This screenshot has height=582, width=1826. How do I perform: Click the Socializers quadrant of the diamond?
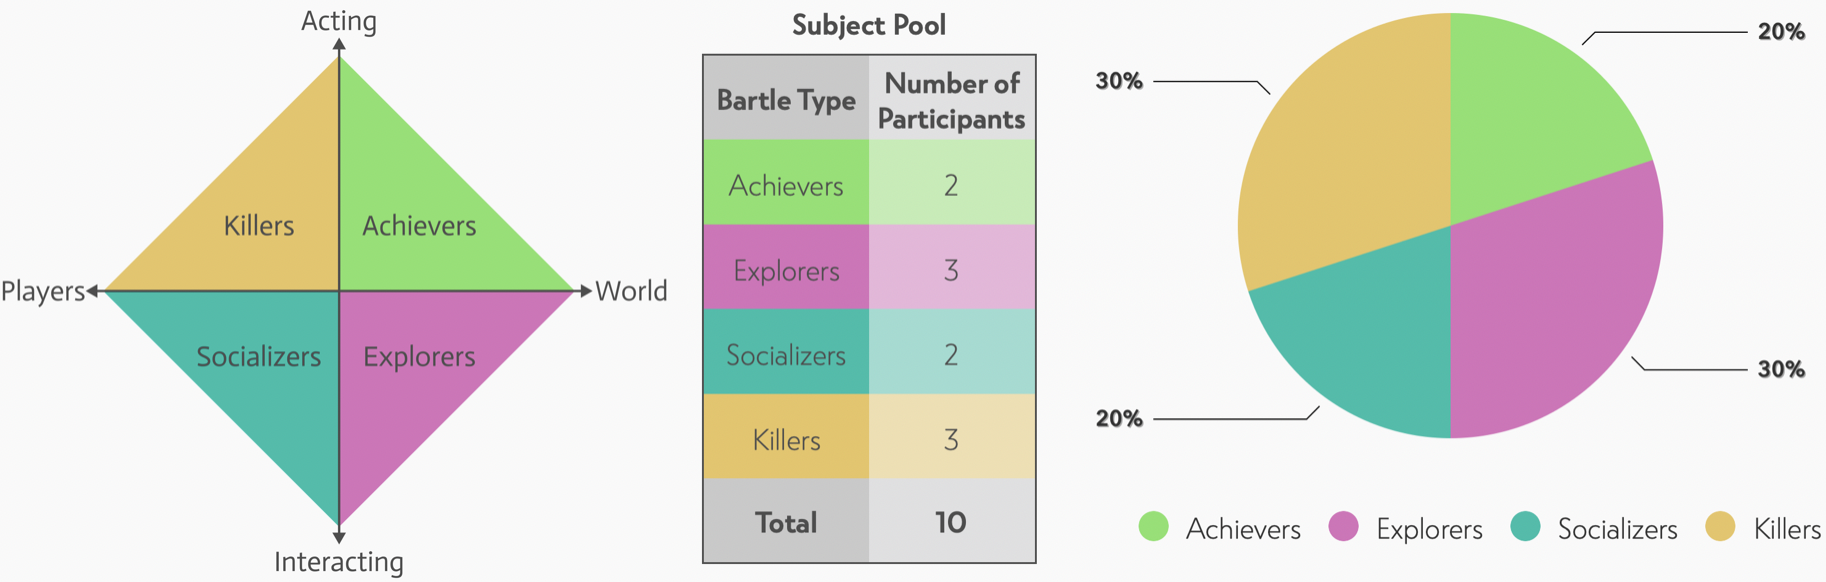[258, 357]
